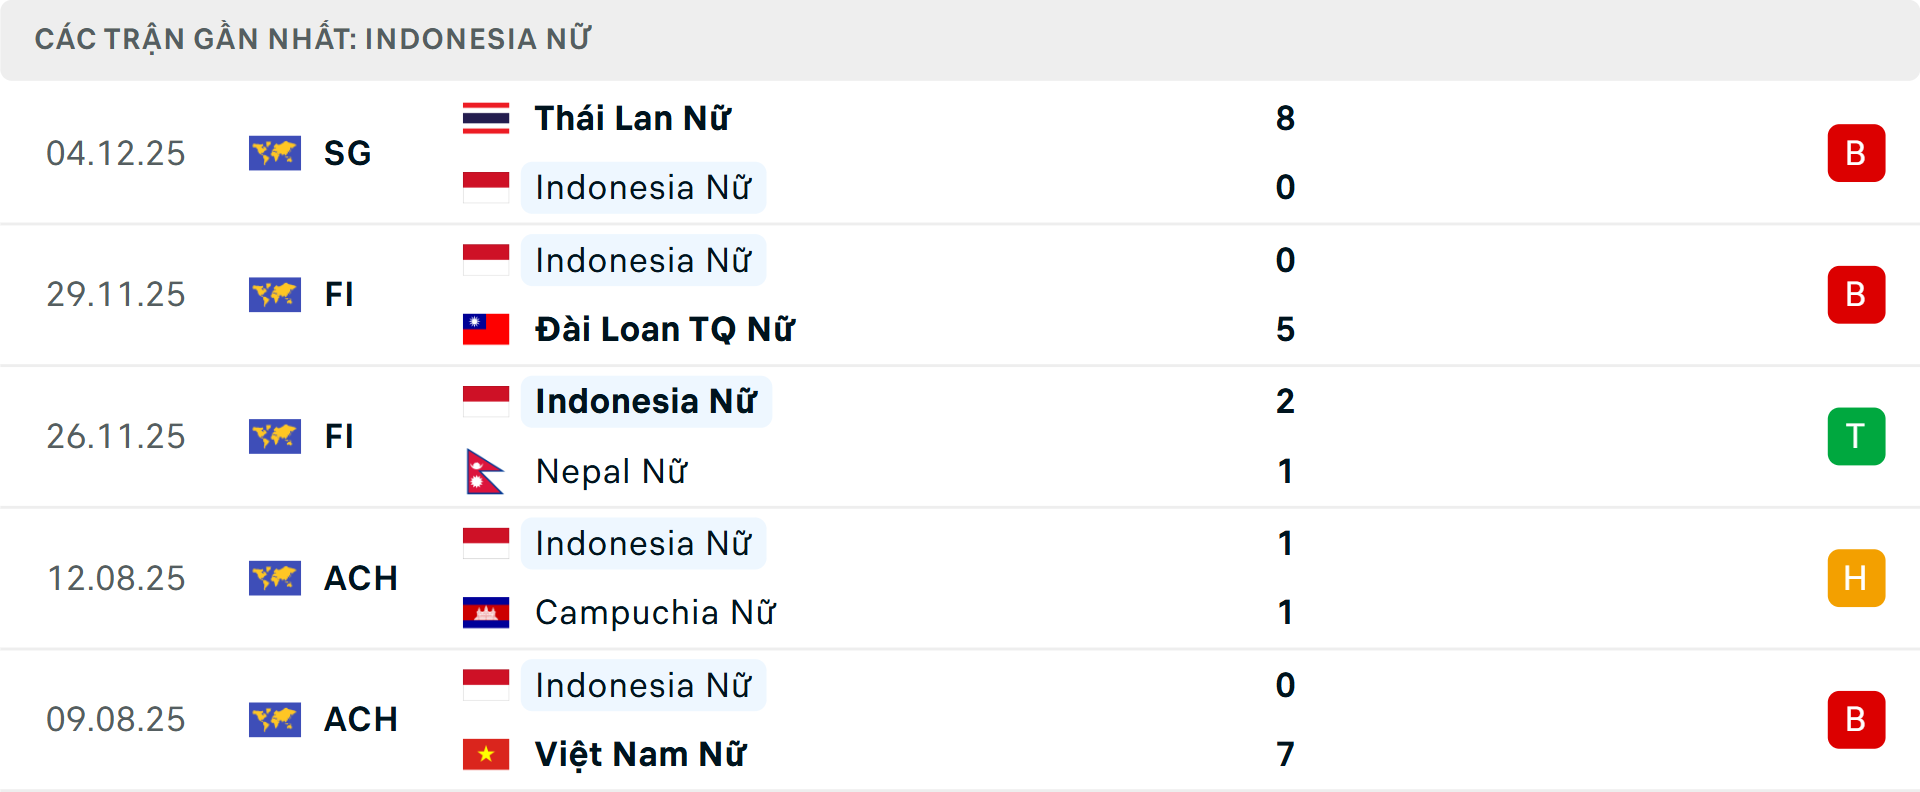
Task: Select the red B result badge for the Thái Lan match
Action: (x=1857, y=153)
